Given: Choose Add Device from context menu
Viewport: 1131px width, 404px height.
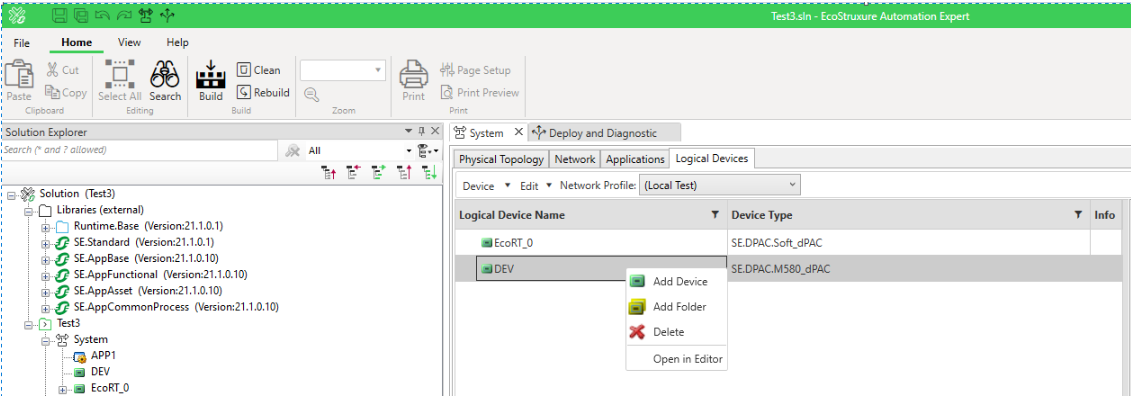Looking at the screenshot, I should pos(677,281).
